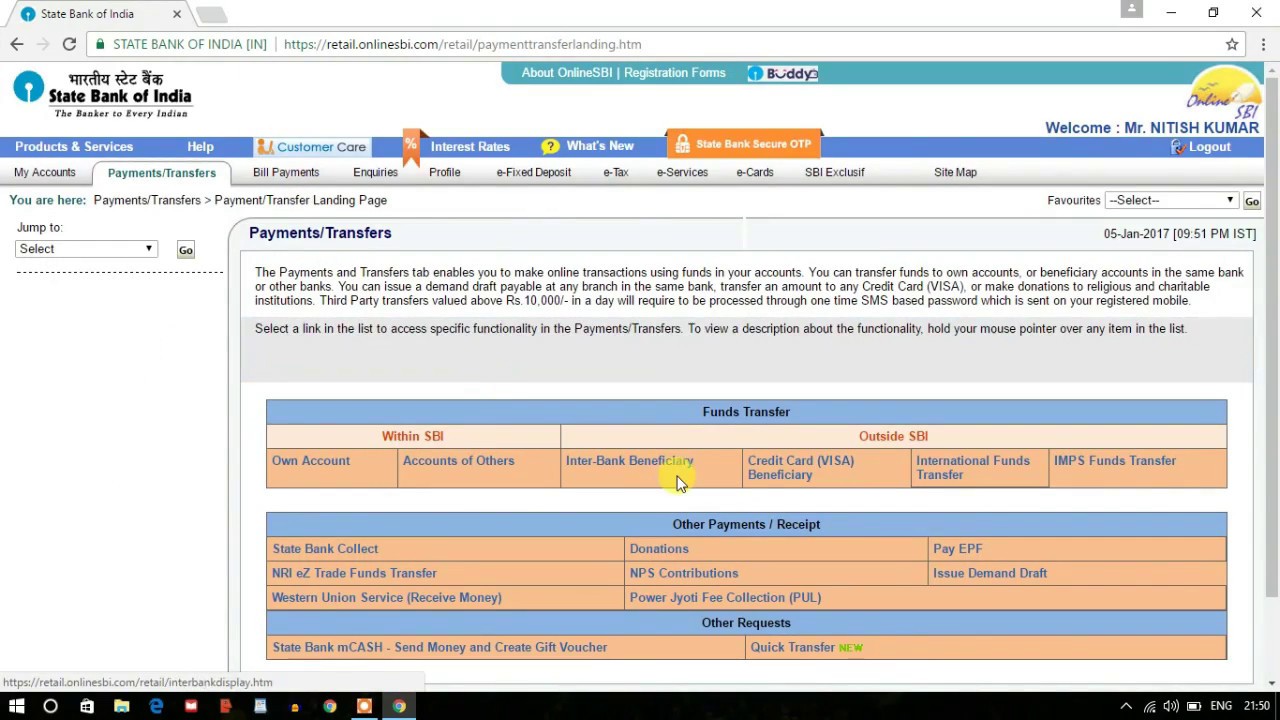Launch Microsoft Edge from the taskbar

(x=156, y=706)
